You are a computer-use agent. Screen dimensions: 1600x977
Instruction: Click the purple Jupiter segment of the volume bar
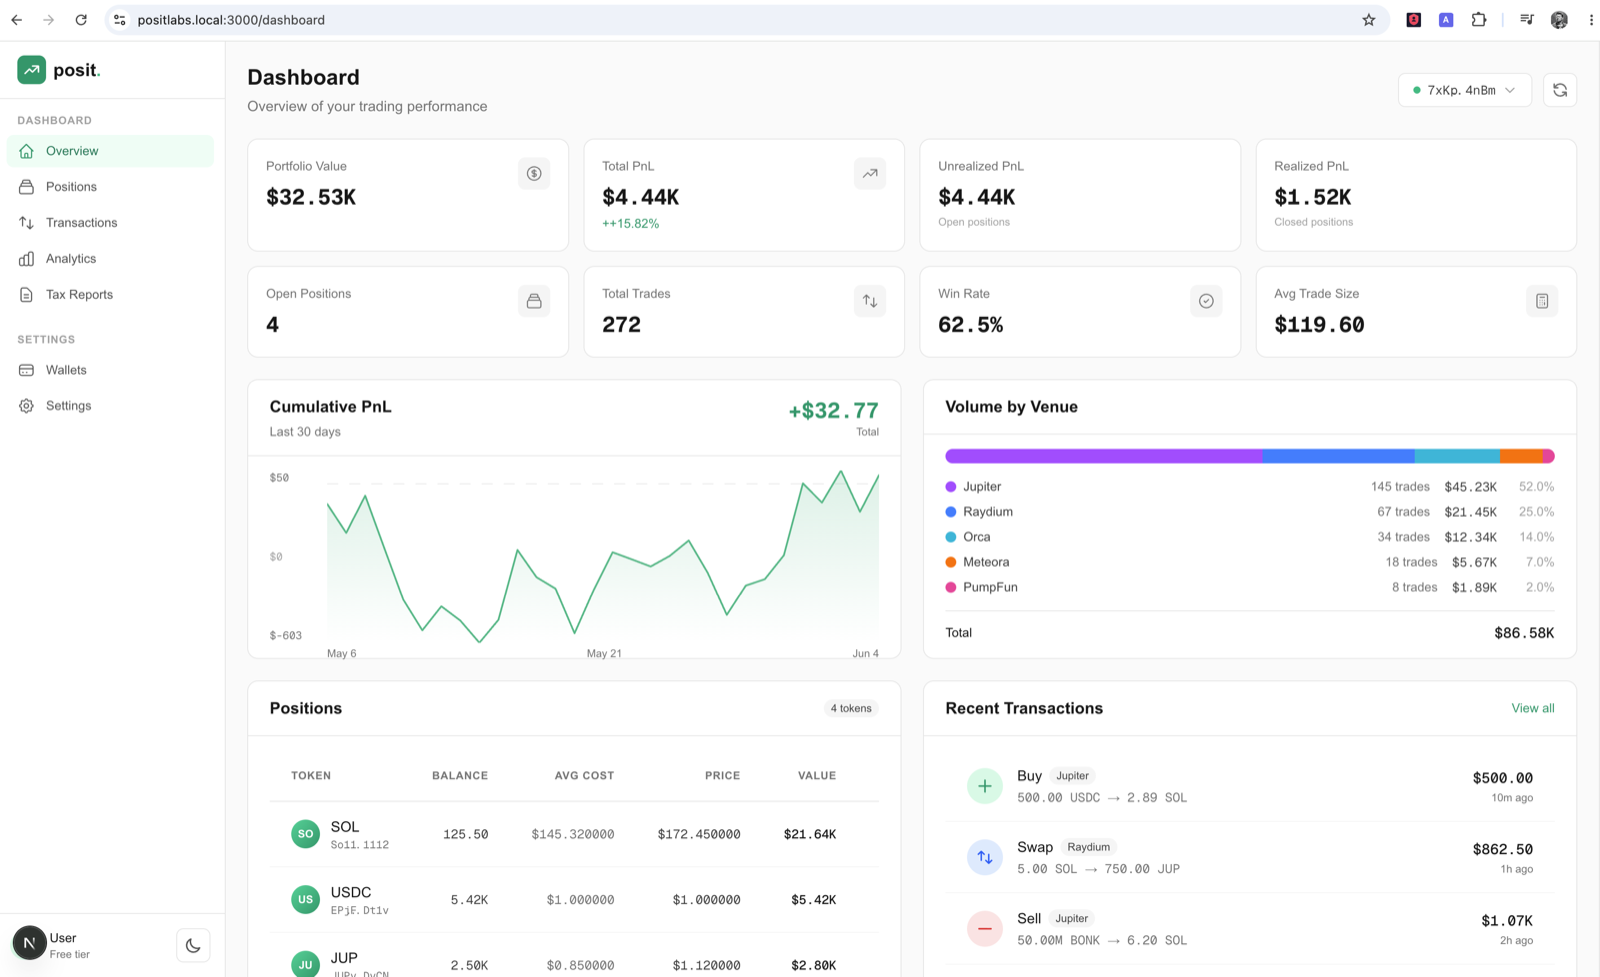(x=1104, y=456)
